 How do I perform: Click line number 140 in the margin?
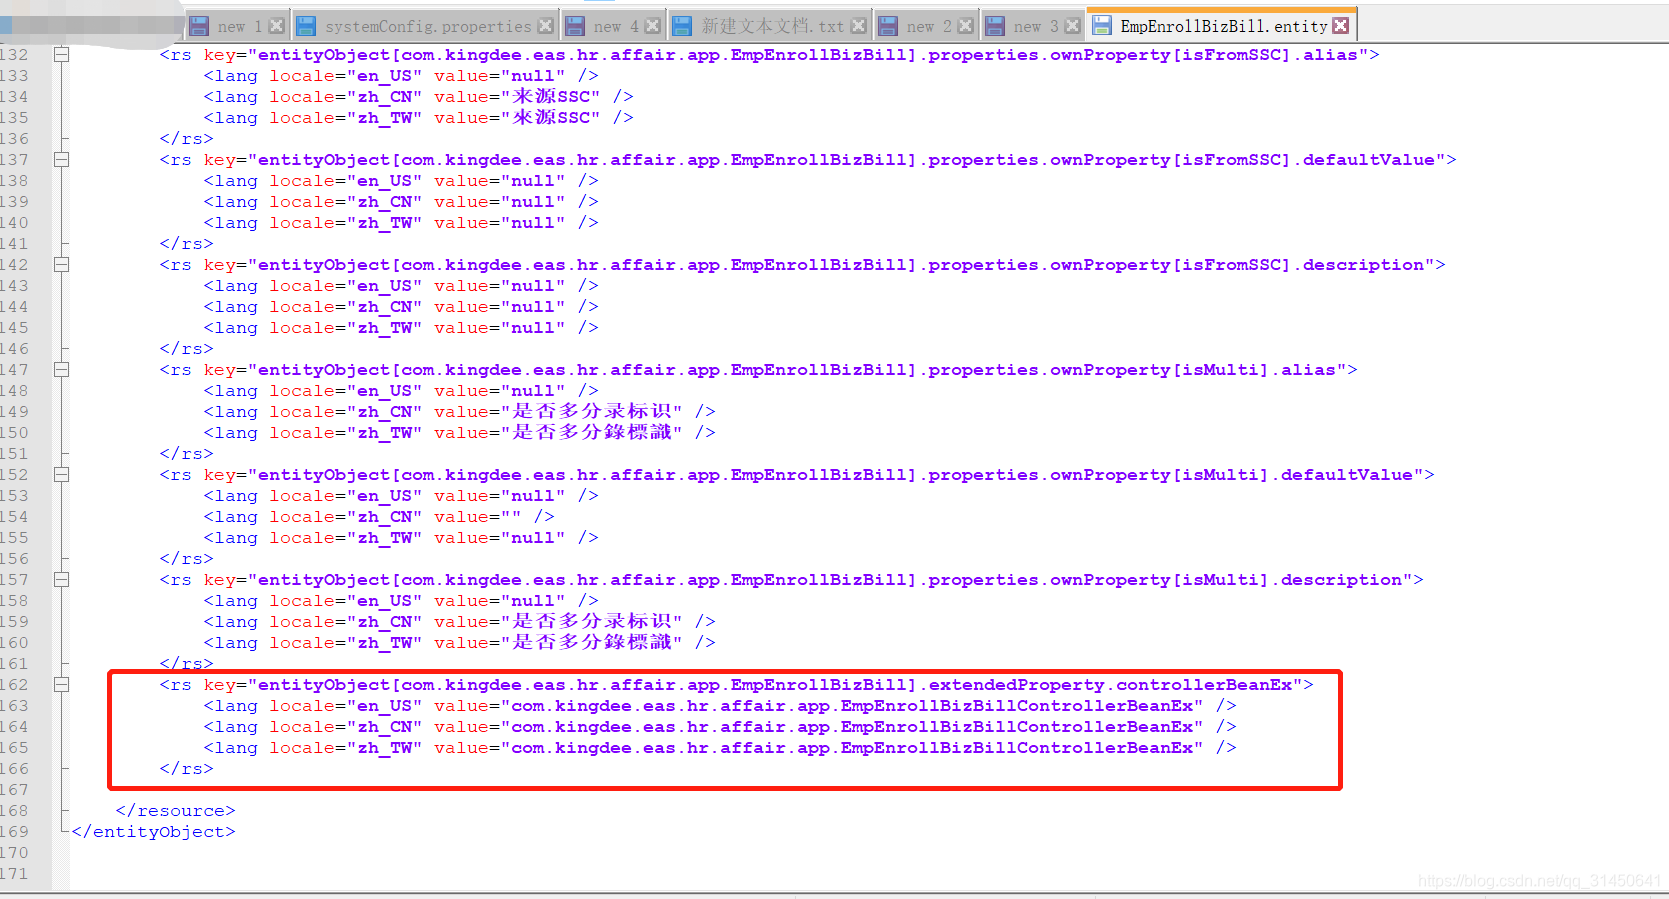click(x=15, y=223)
